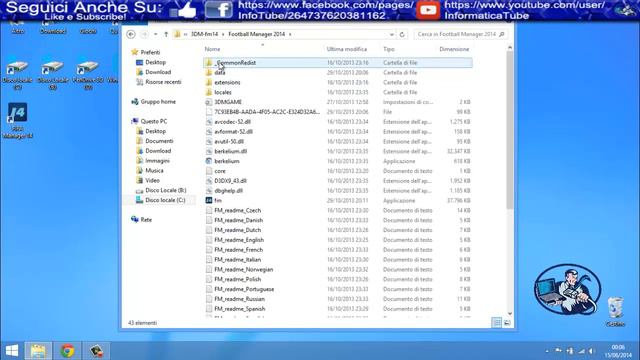The width and height of the screenshot is (640, 360).
Task: Open Risorse recenti in sidebar
Action: (163, 82)
